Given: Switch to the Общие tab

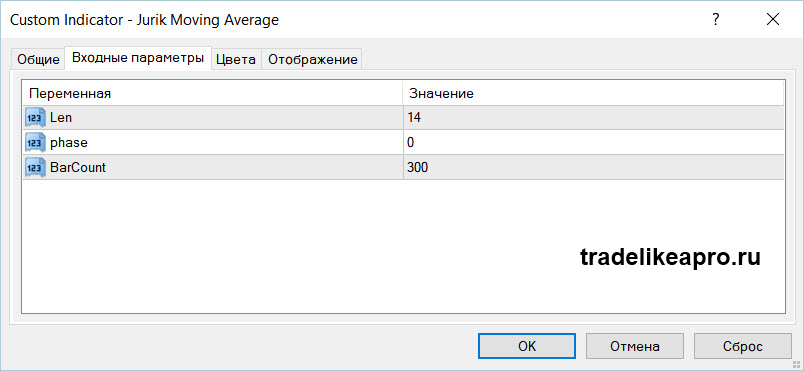Looking at the screenshot, I should point(38,59).
